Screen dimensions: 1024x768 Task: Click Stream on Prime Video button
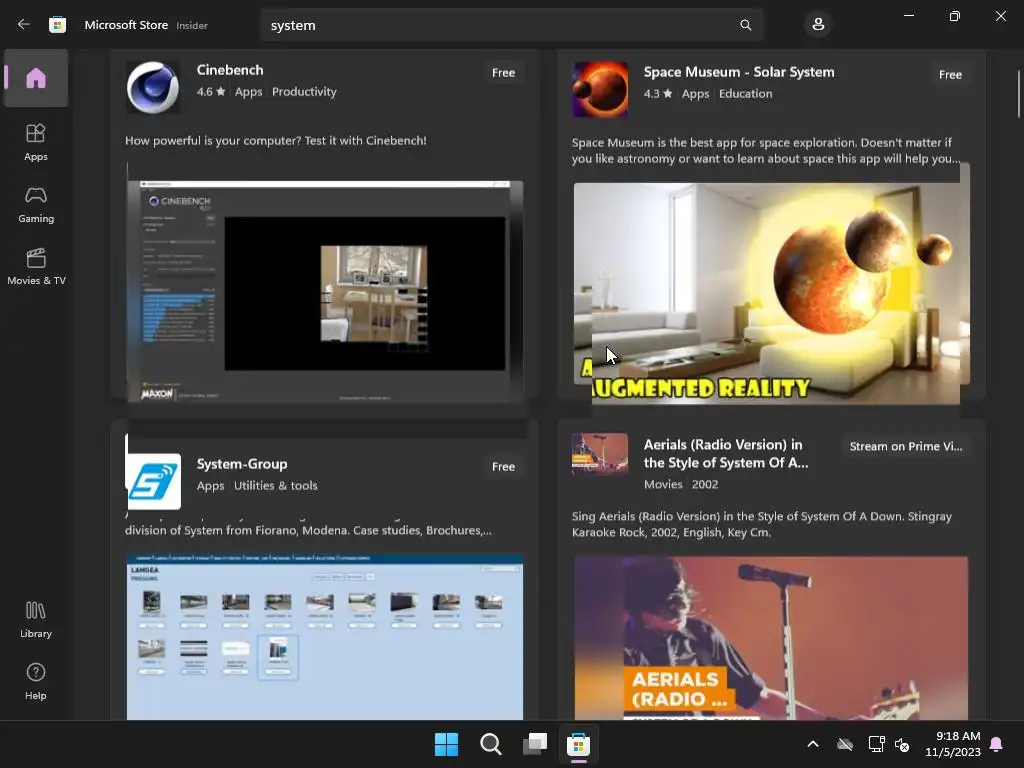(905, 446)
